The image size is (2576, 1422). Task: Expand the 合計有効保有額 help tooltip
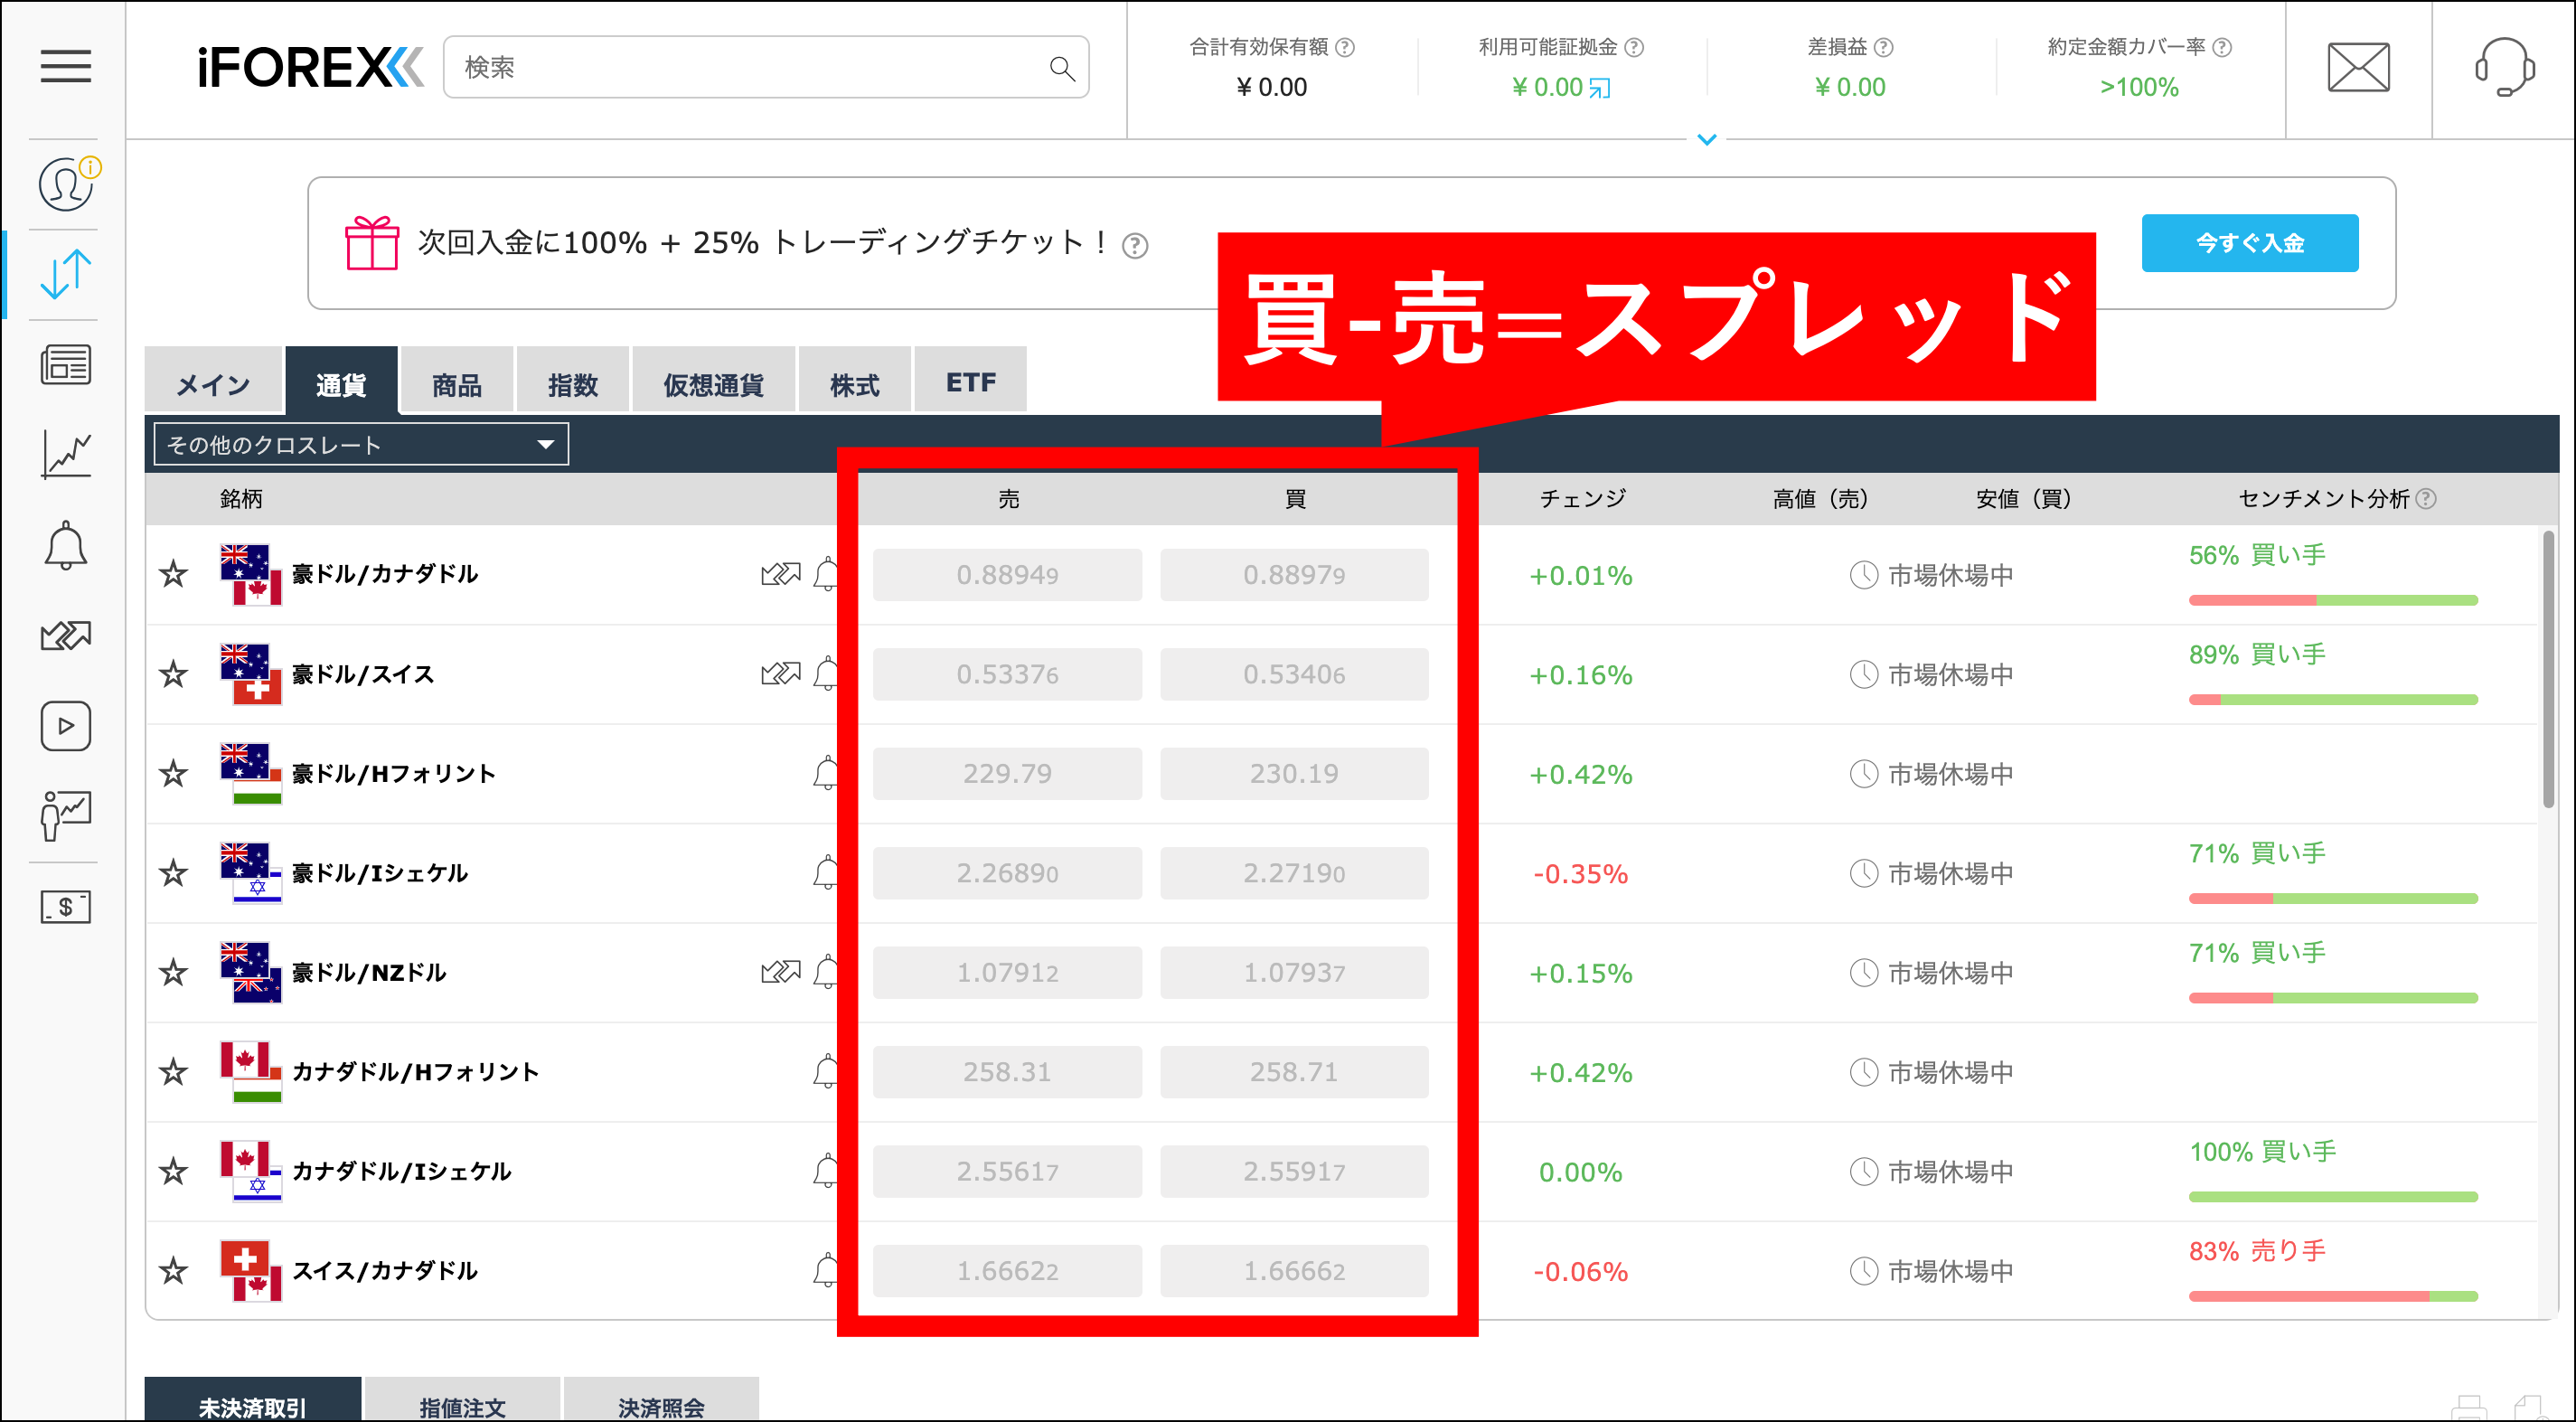(x=1346, y=46)
